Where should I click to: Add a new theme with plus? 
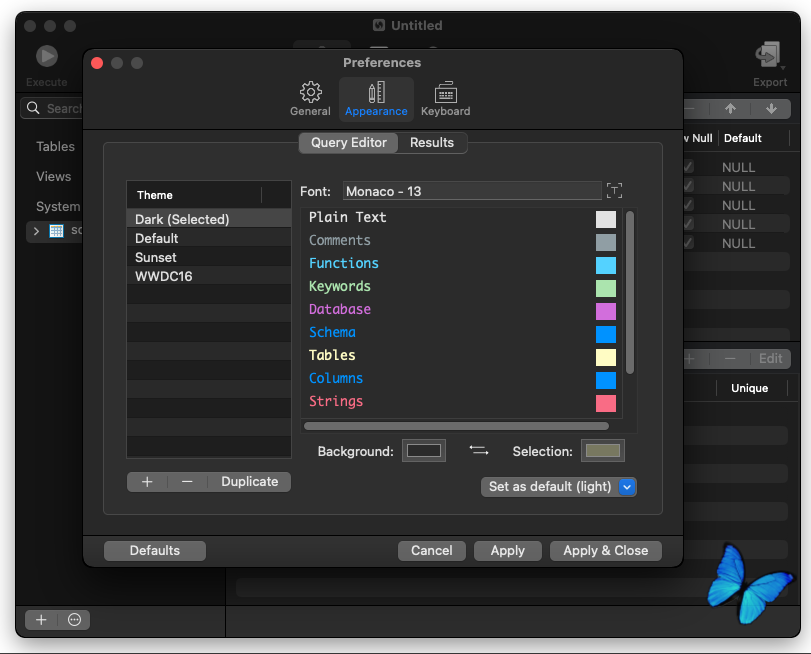pyautogui.click(x=147, y=482)
